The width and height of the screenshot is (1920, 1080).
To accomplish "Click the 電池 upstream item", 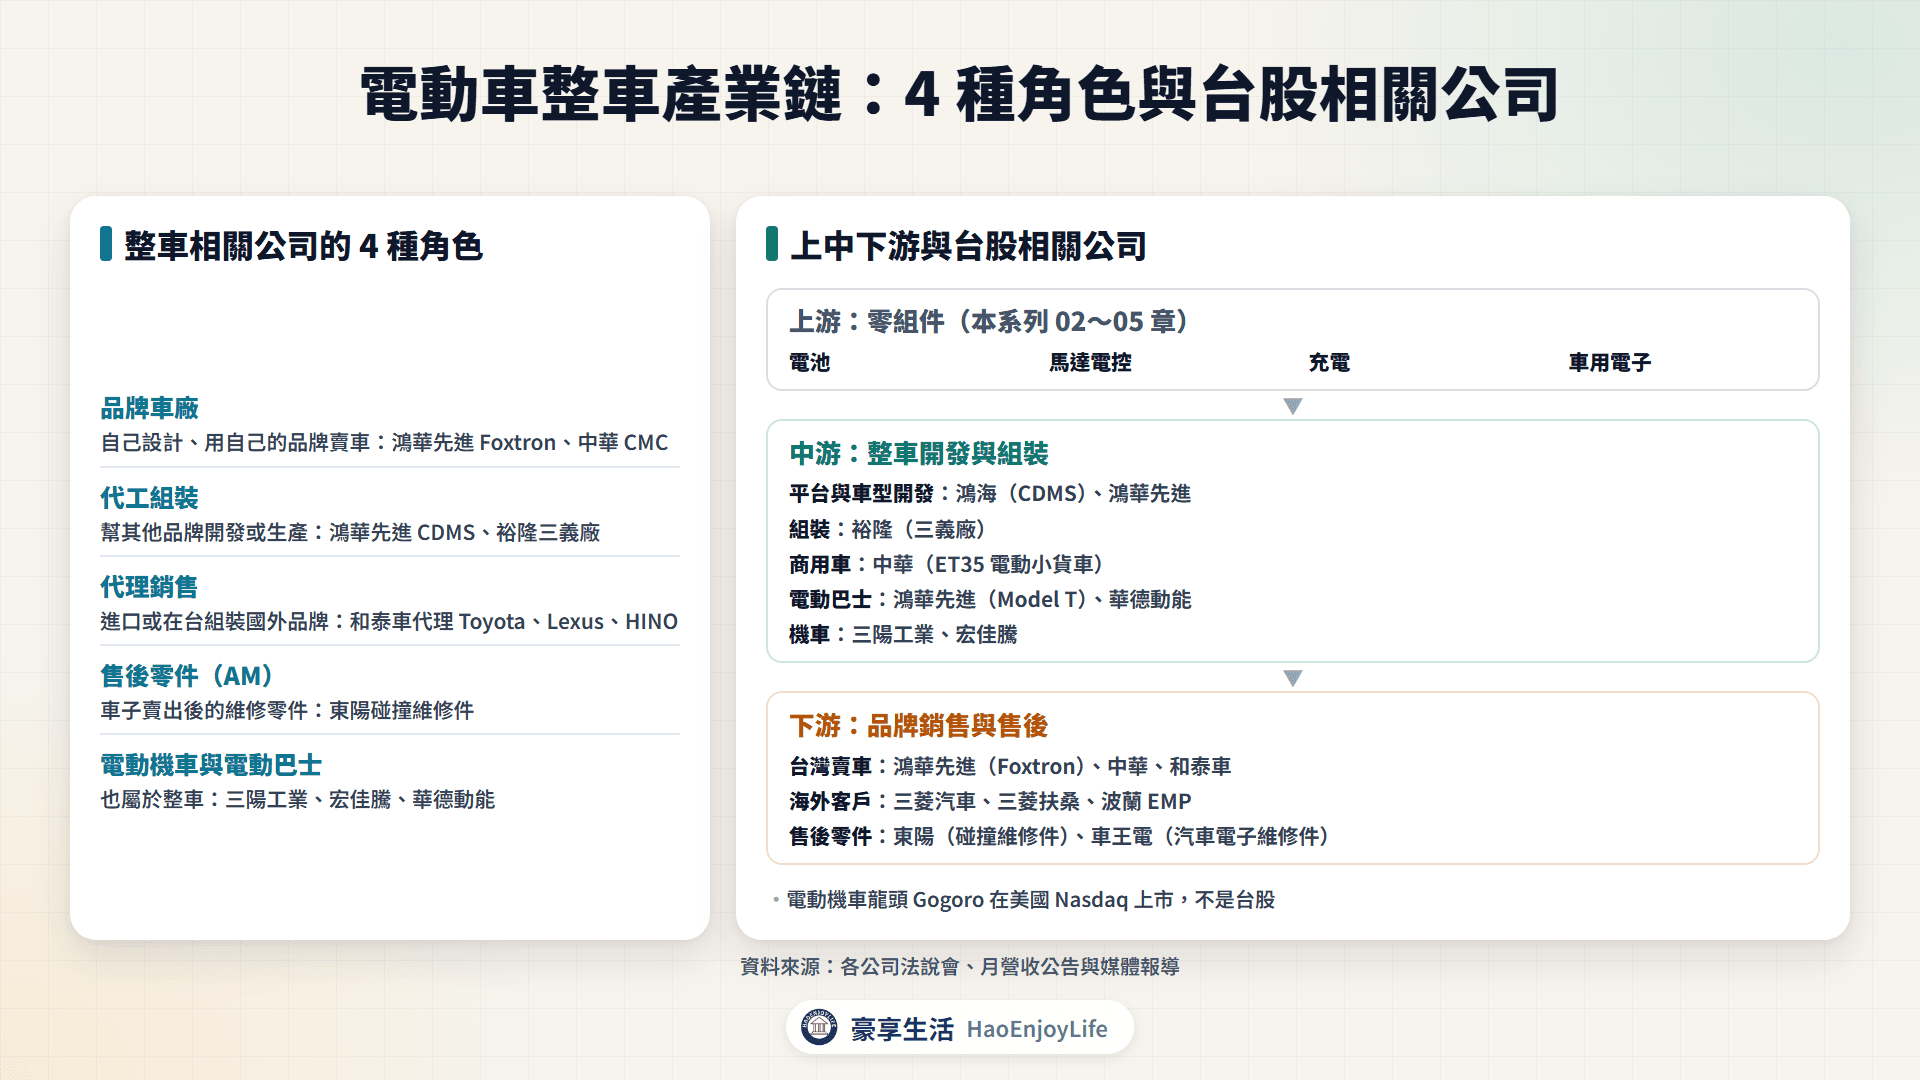I will click(809, 363).
